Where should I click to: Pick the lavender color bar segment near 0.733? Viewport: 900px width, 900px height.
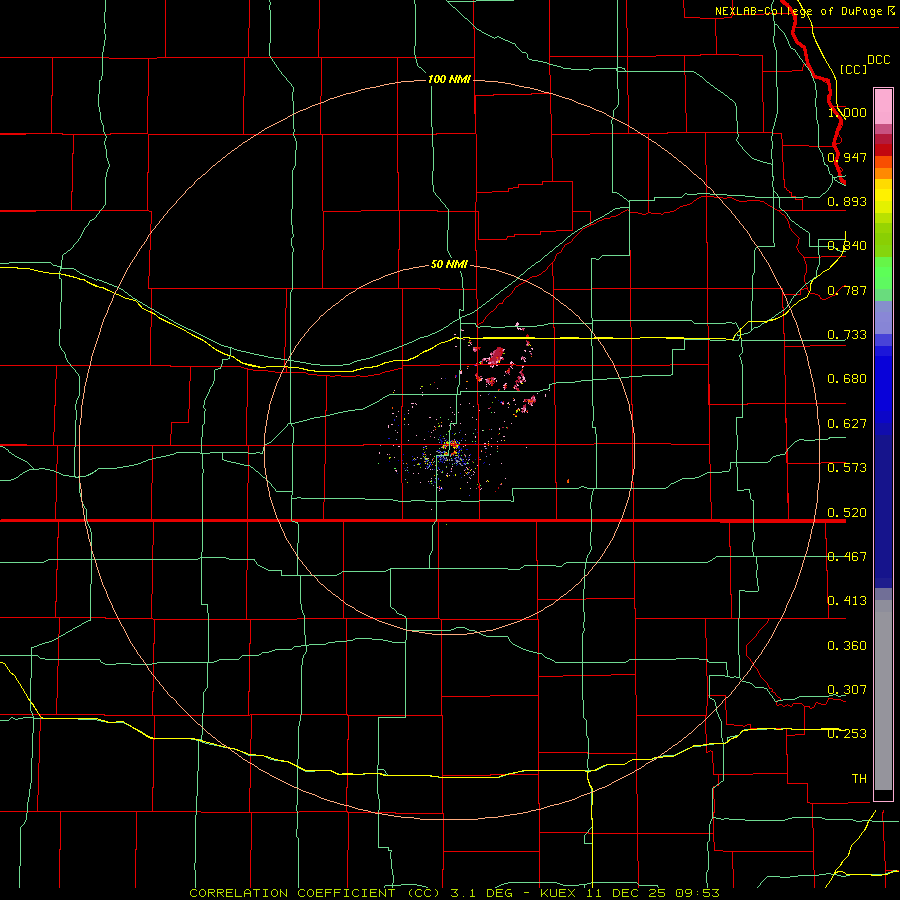point(883,317)
